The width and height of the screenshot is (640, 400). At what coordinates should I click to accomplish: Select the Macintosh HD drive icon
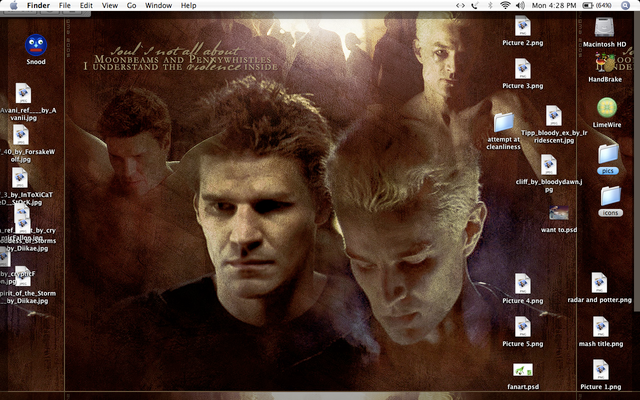tap(604, 27)
